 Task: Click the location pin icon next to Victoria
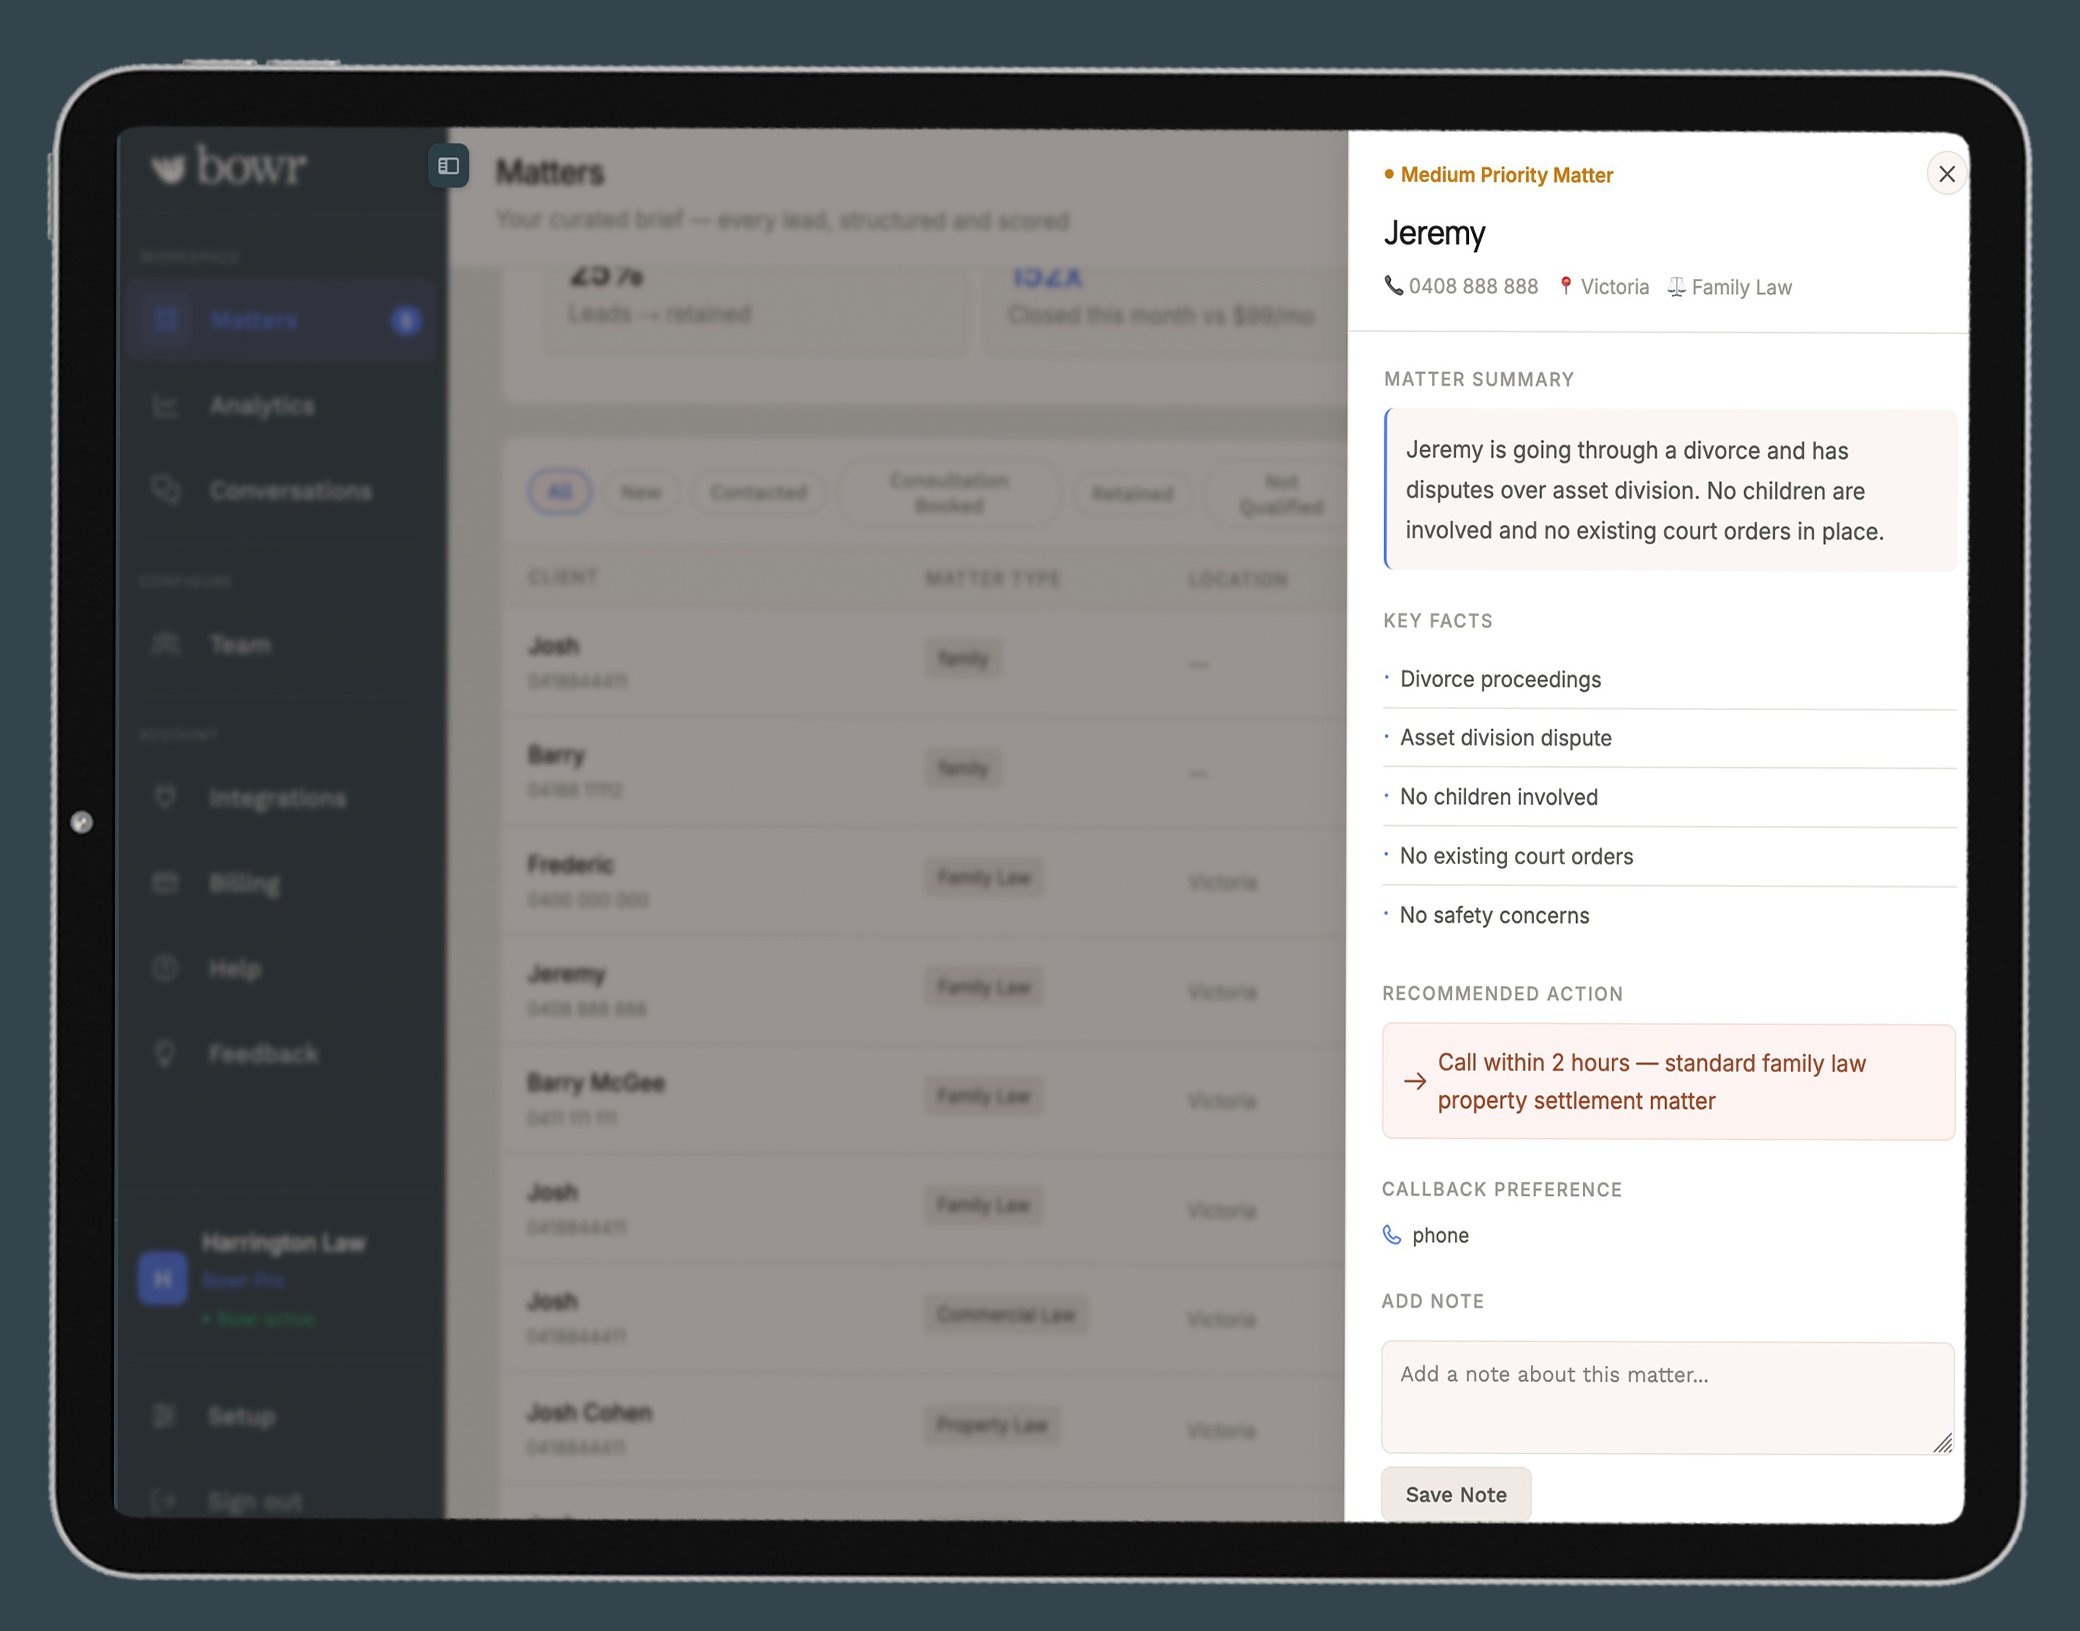[x=1566, y=287]
